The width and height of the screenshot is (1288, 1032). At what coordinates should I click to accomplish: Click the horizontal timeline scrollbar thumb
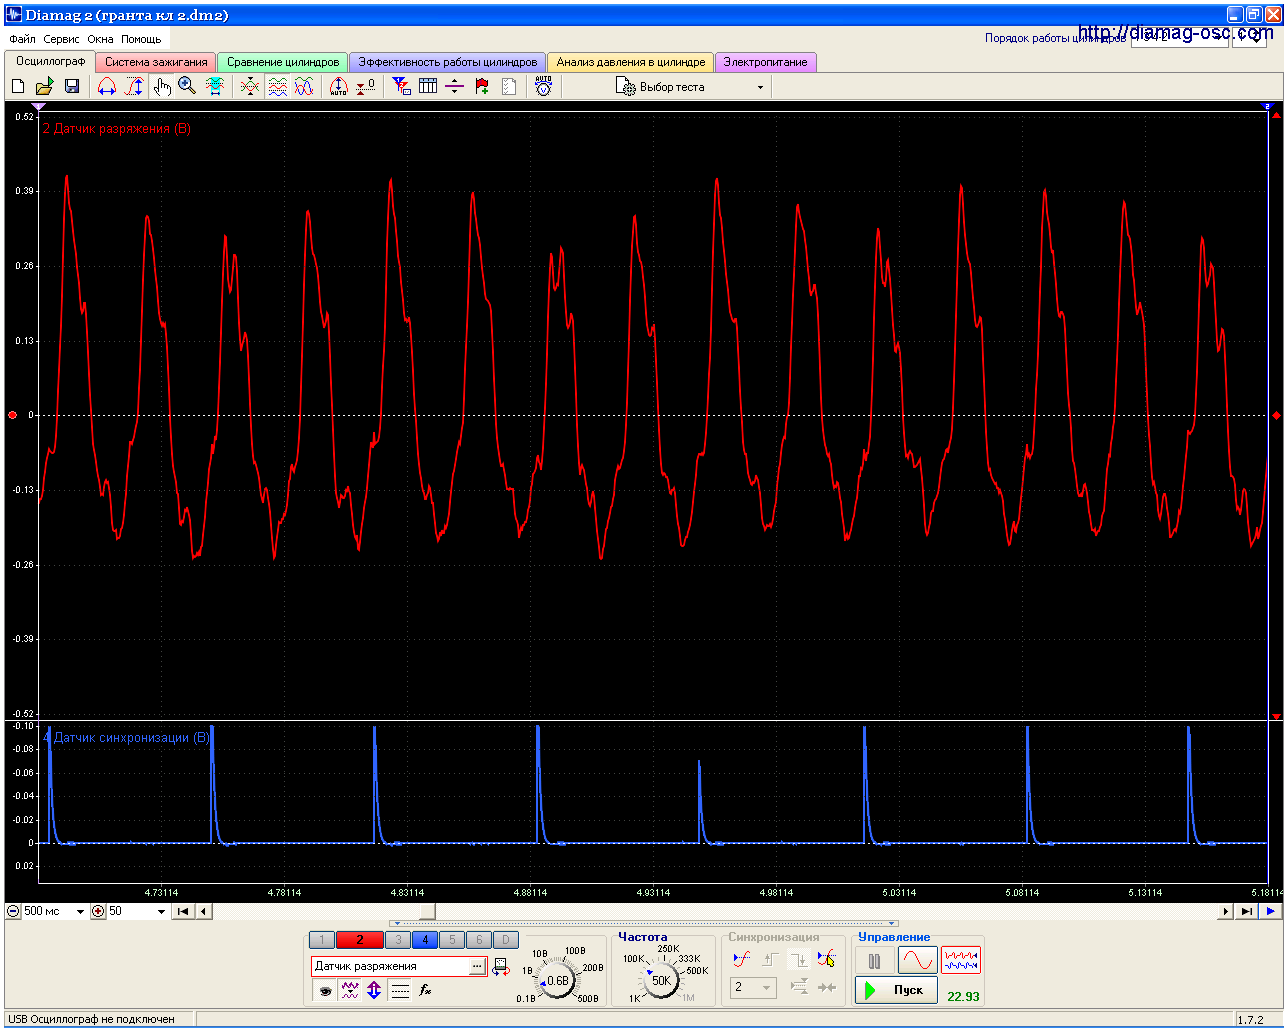coord(428,912)
